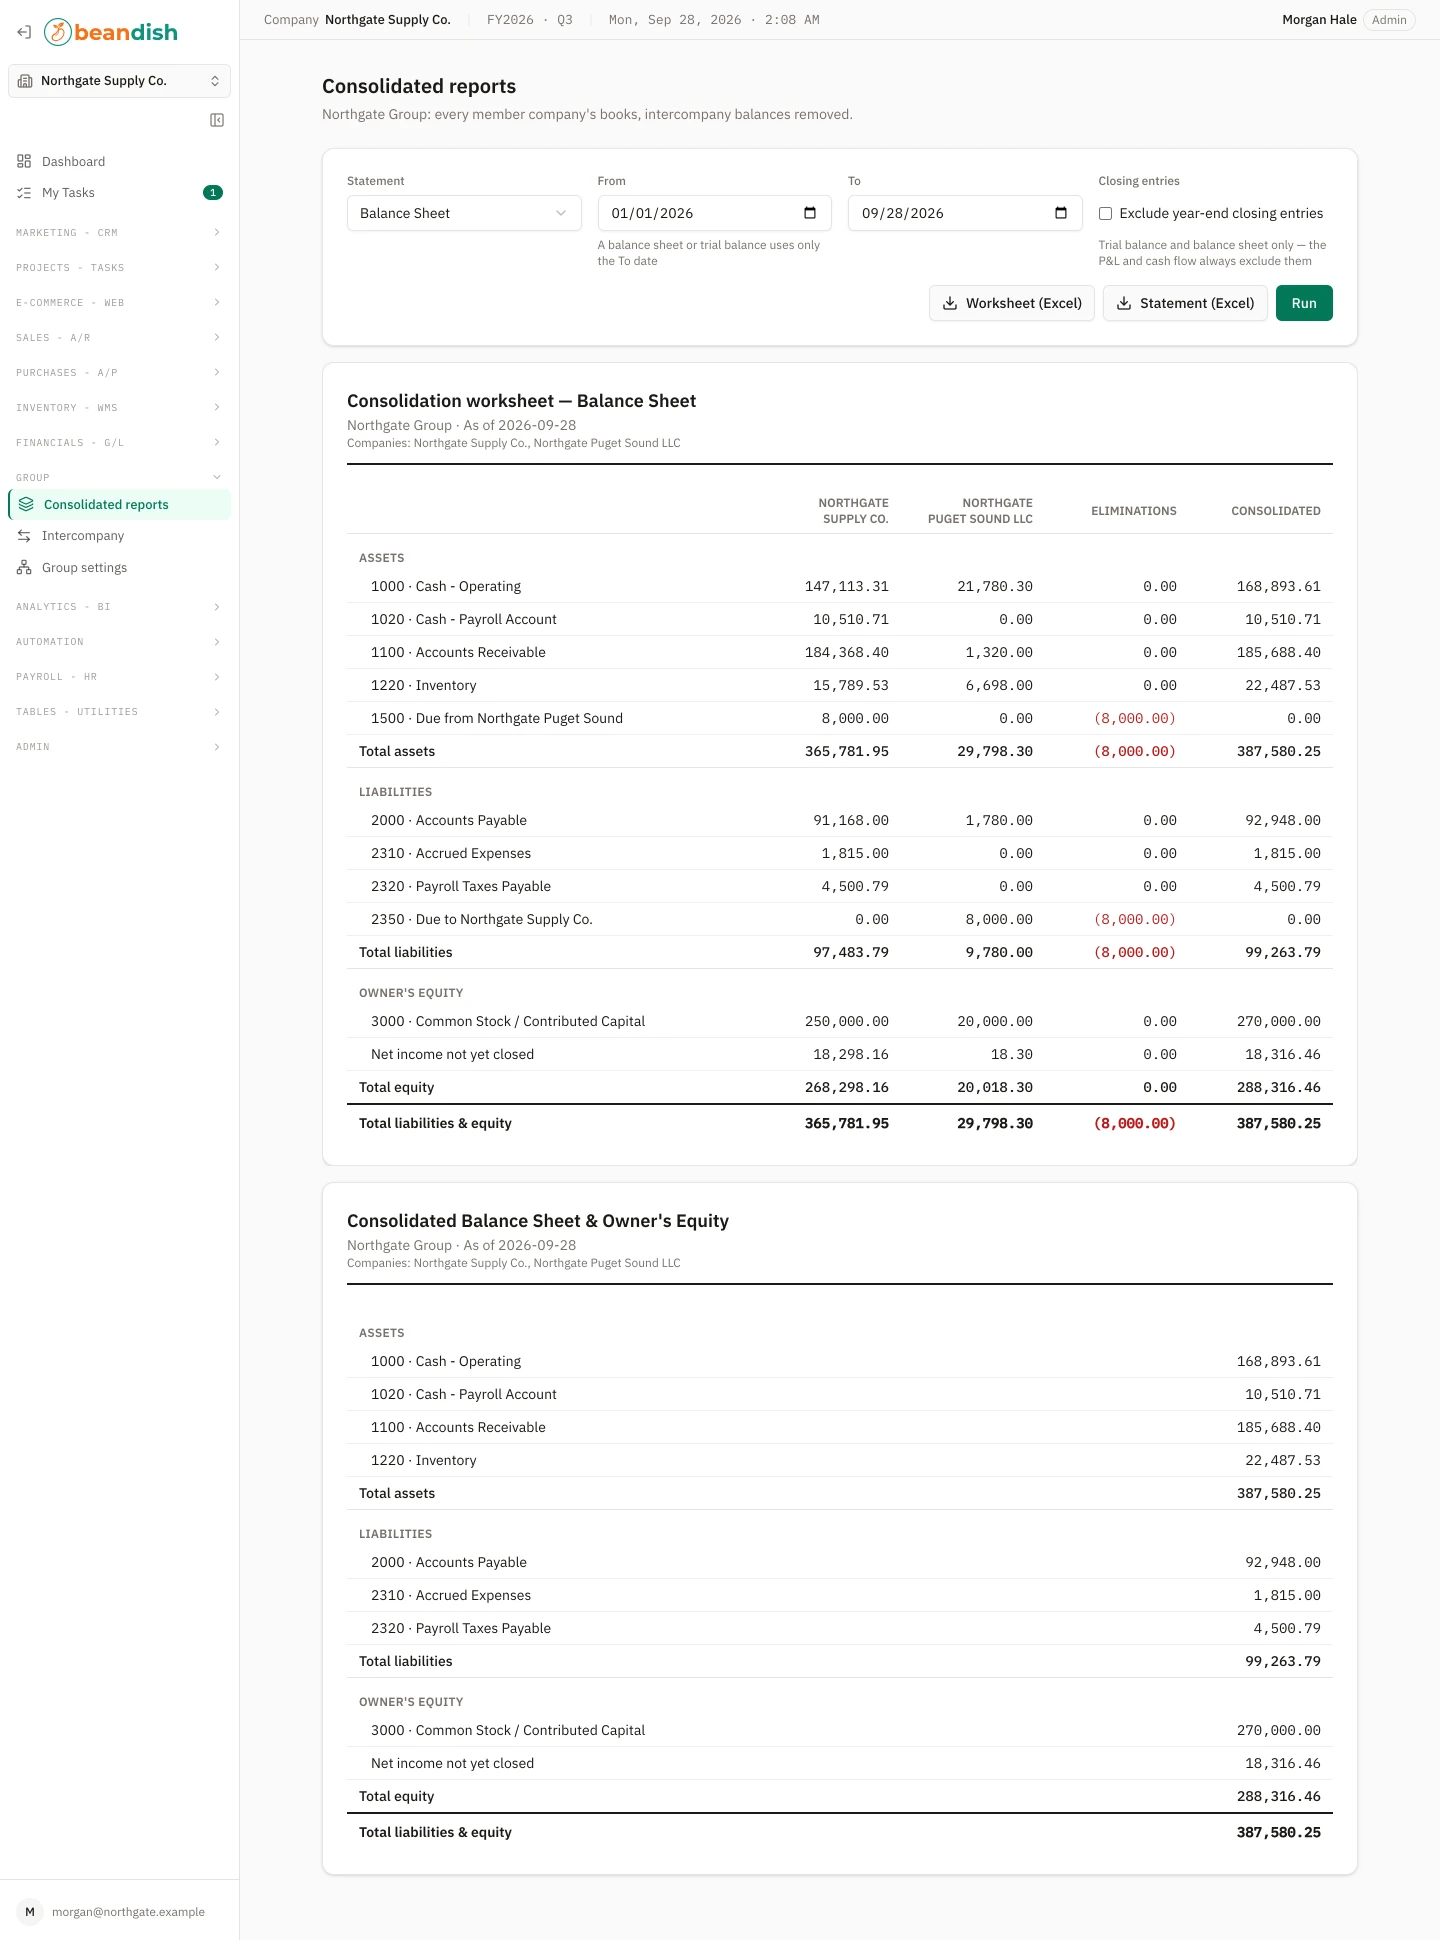Expand the Payroll - HR section
The height and width of the screenshot is (1940, 1440).
click(119, 677)
